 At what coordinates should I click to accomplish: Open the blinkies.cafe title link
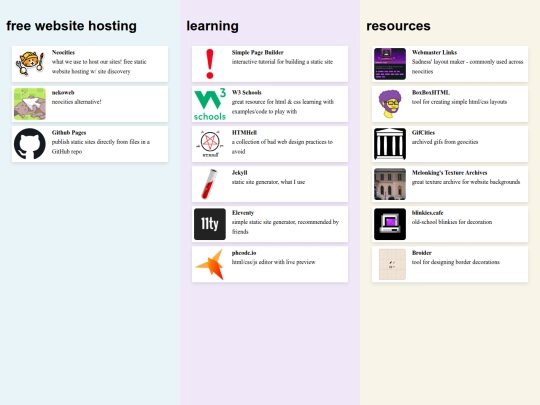[427, 212]
